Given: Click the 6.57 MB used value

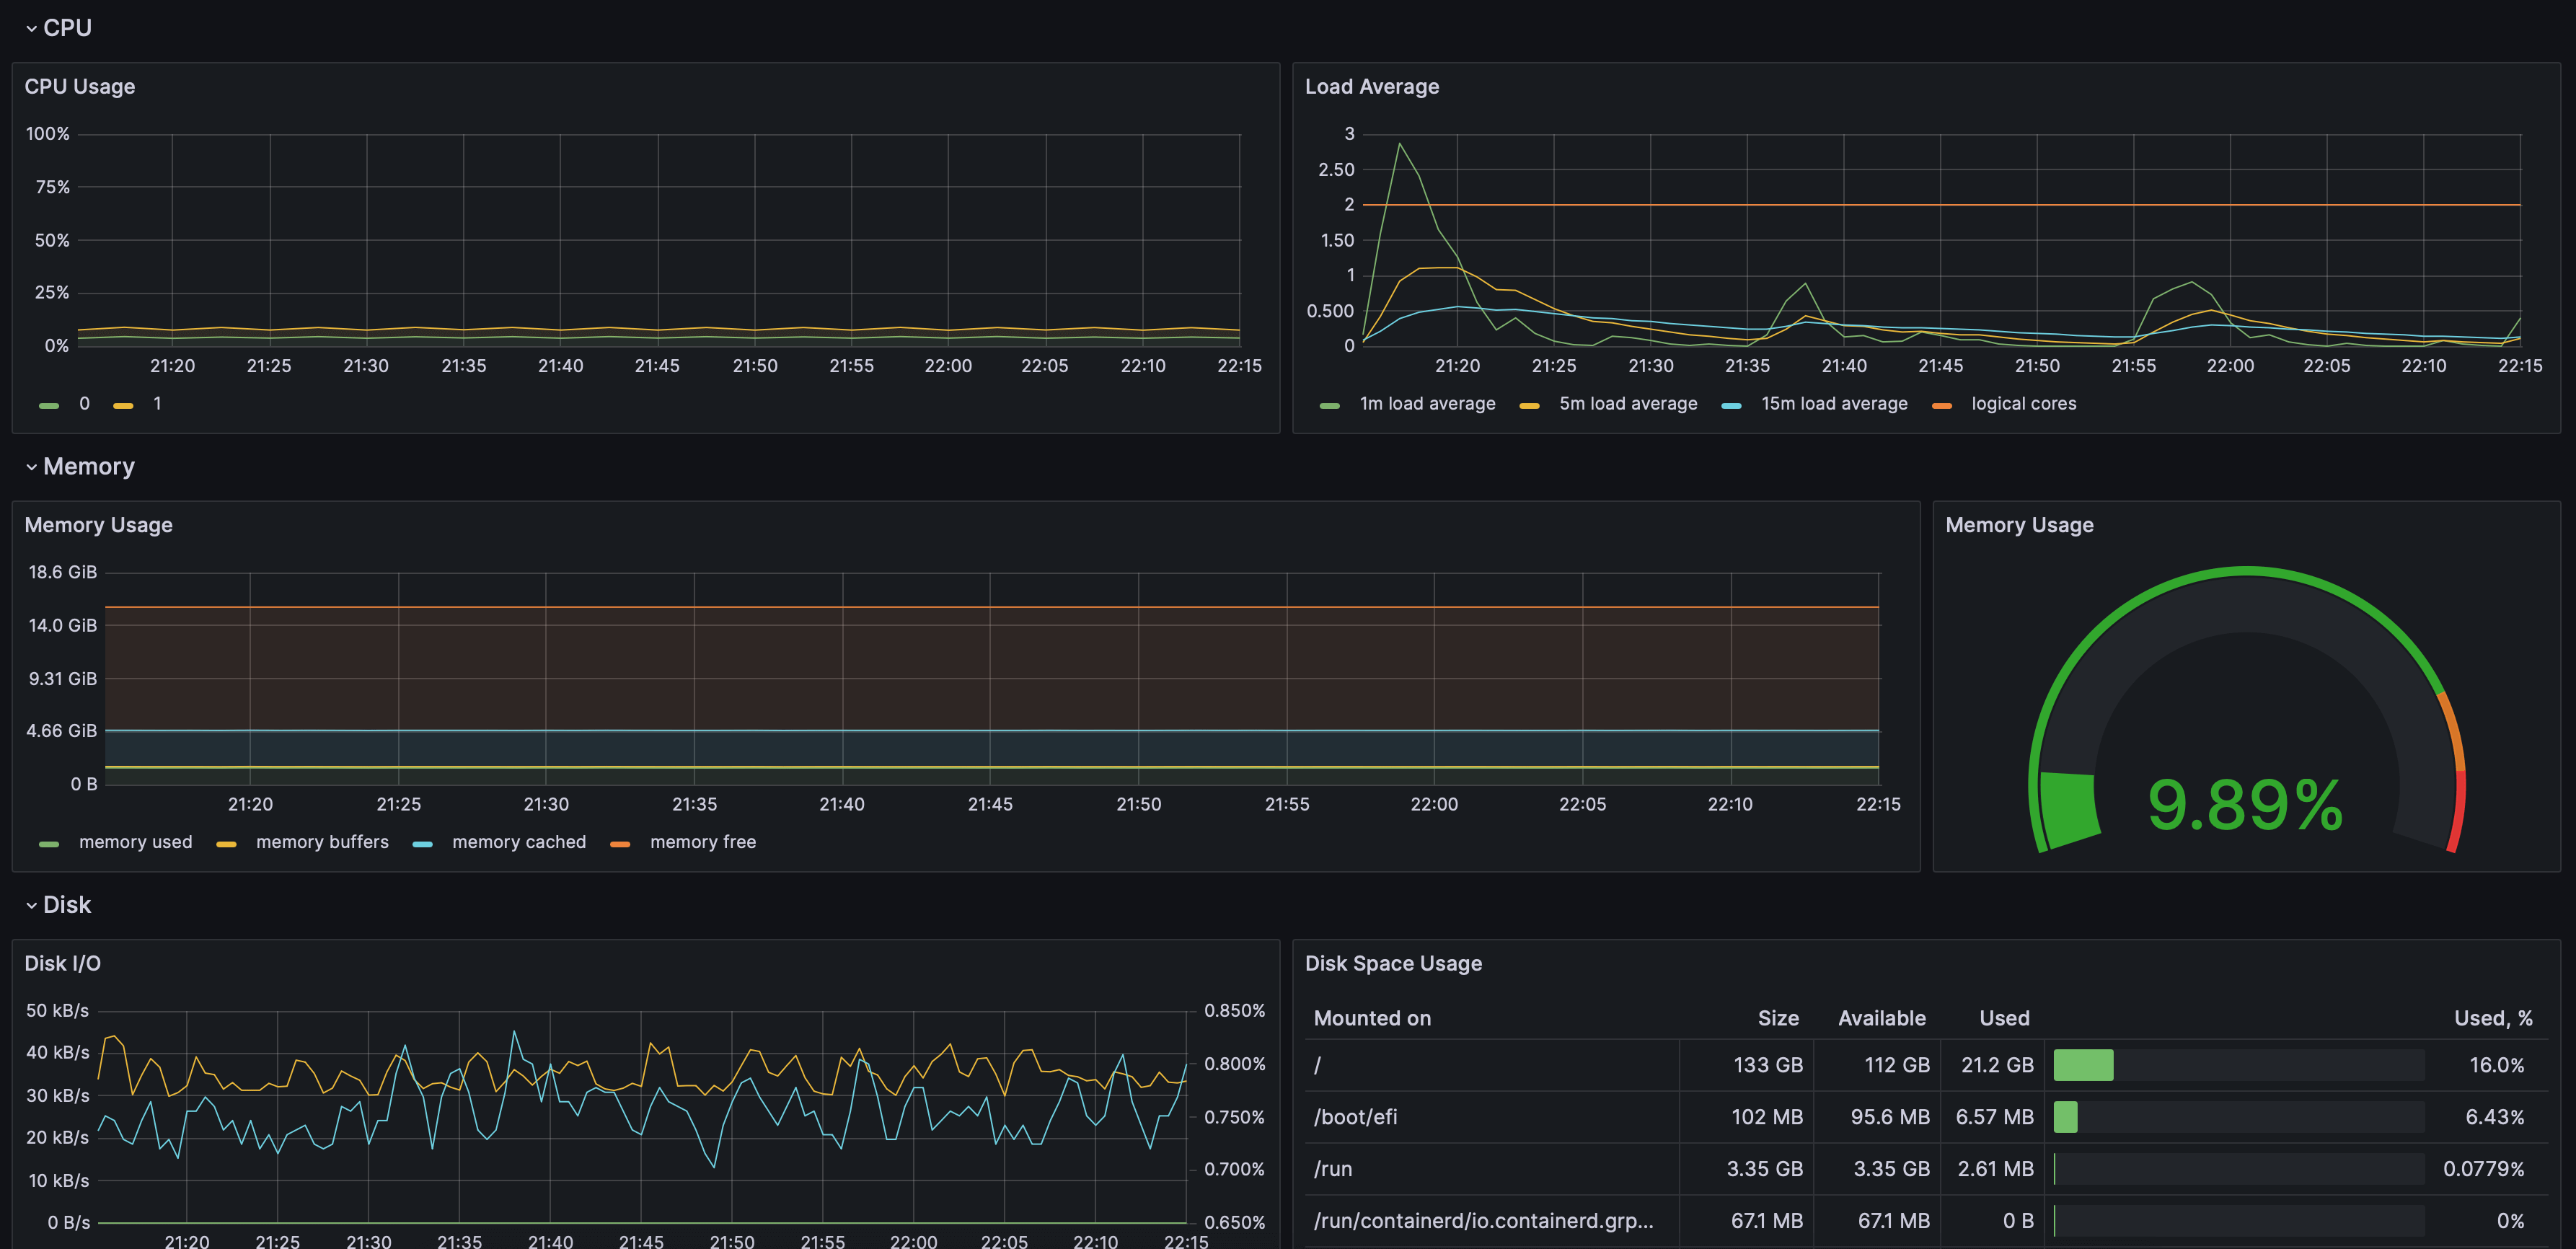Looking at the screenshot, I should click(x=1995, y=1117).
